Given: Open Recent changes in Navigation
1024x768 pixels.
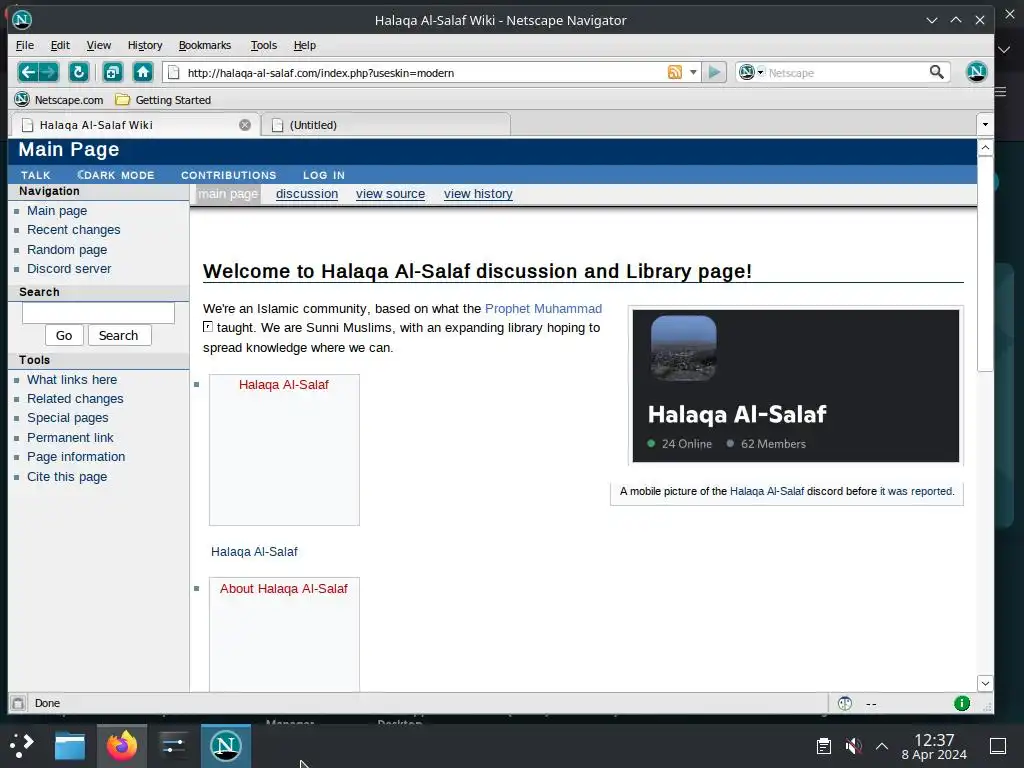Looking at the screenshot, I should (74, 230).
